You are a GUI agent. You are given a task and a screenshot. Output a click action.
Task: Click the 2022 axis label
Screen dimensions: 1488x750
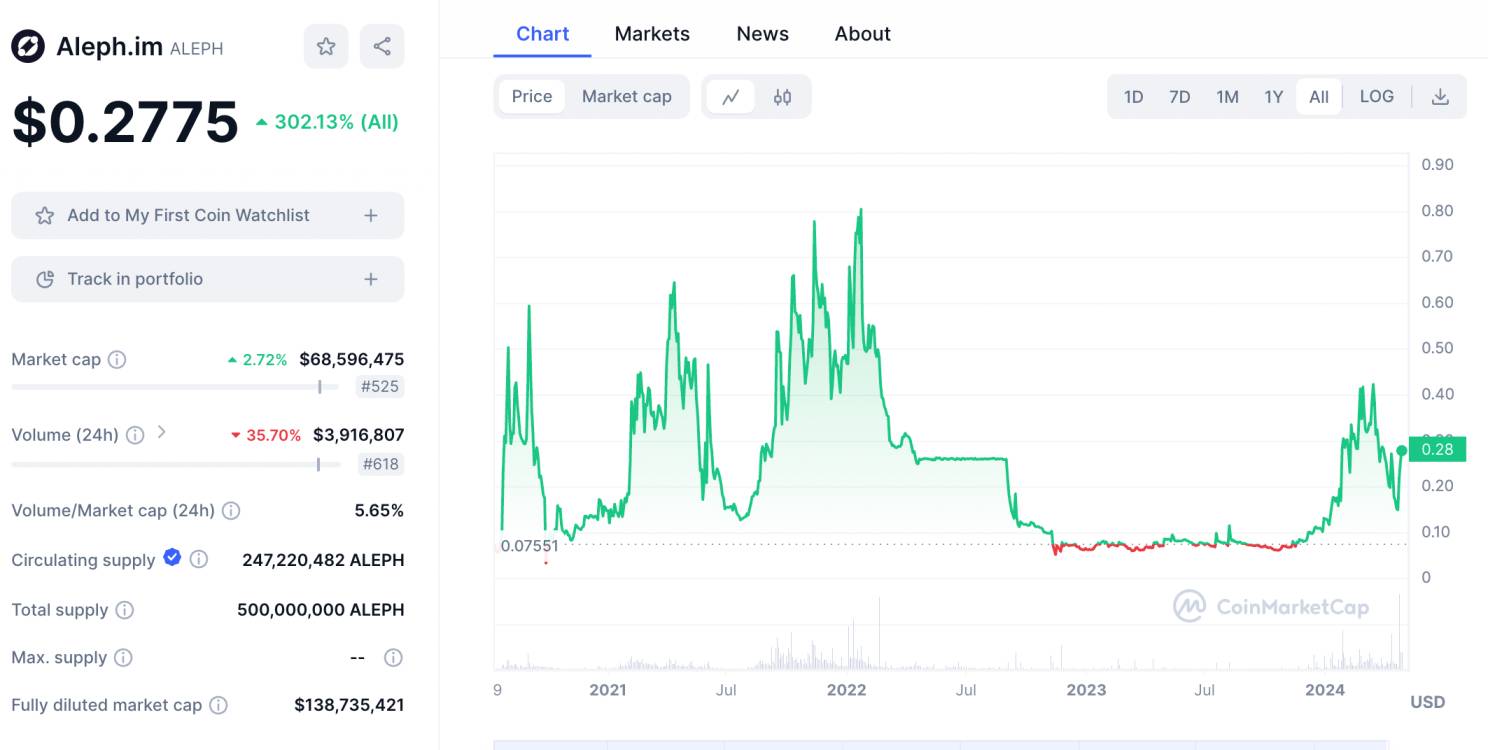click(x=847, y=690)
